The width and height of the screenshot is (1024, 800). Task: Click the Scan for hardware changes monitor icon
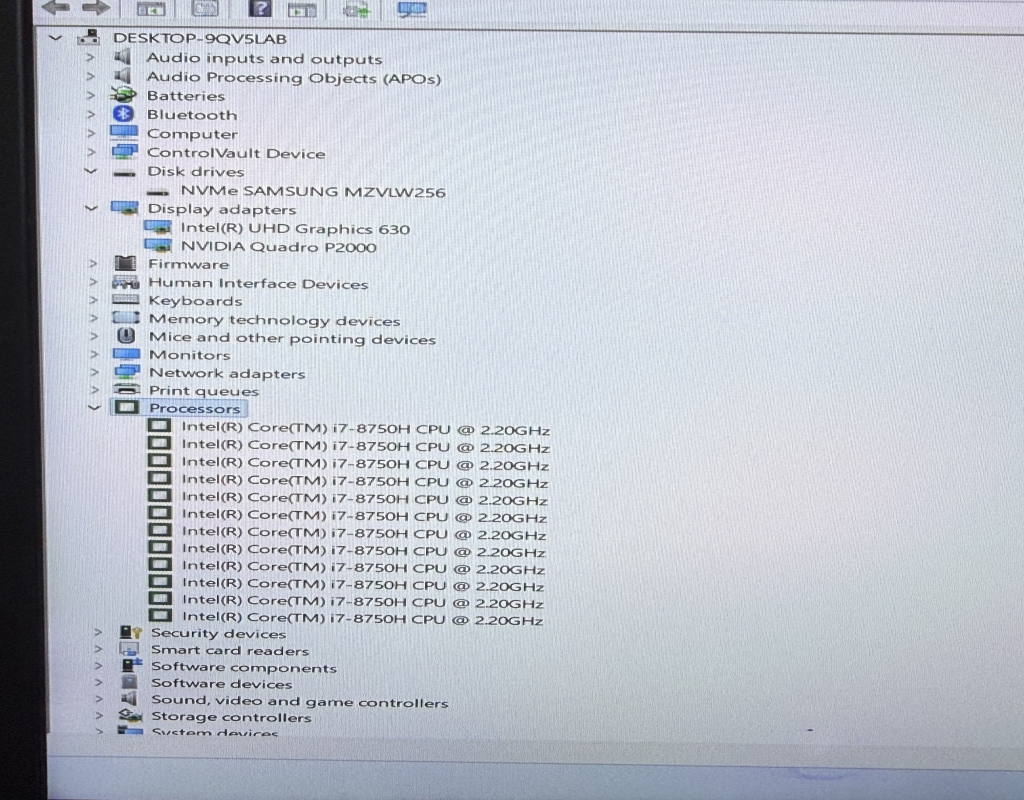[412, 9]
